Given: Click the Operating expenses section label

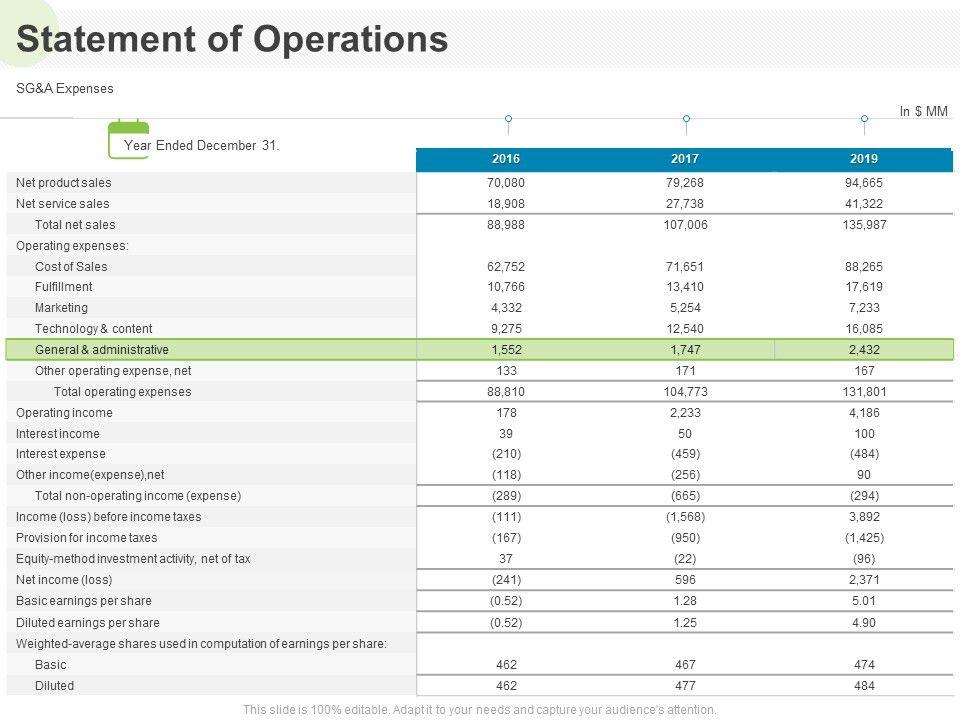Looking at the screenshot, I should (73, 246).
